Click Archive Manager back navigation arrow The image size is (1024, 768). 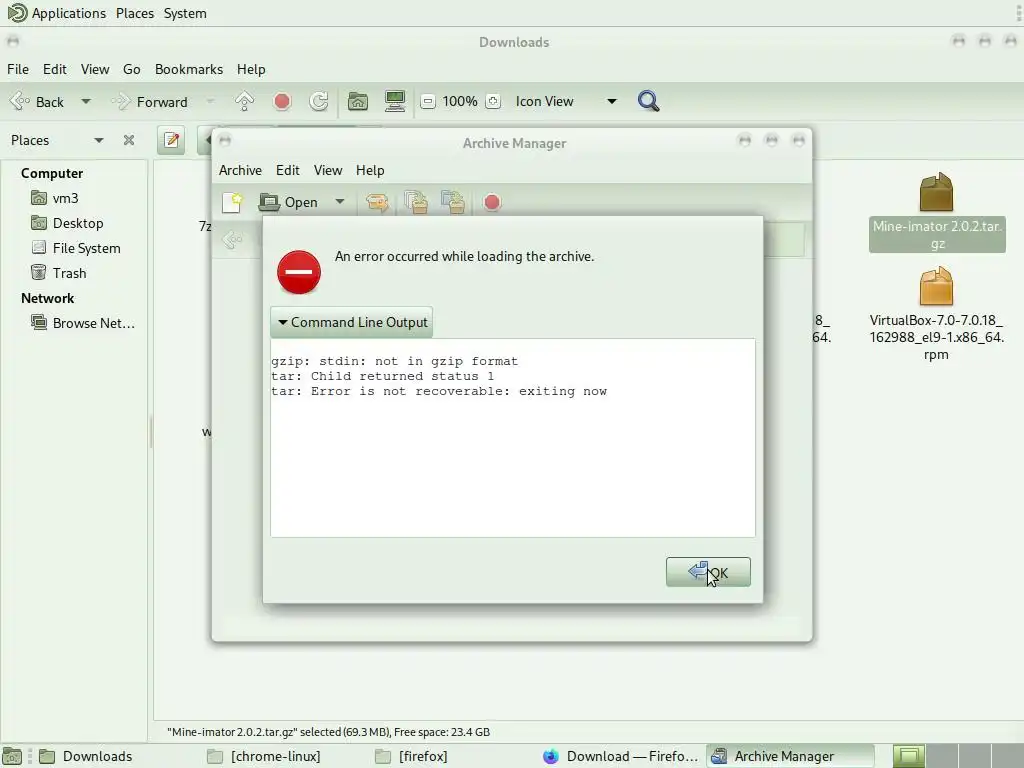(x=232, y=240)
